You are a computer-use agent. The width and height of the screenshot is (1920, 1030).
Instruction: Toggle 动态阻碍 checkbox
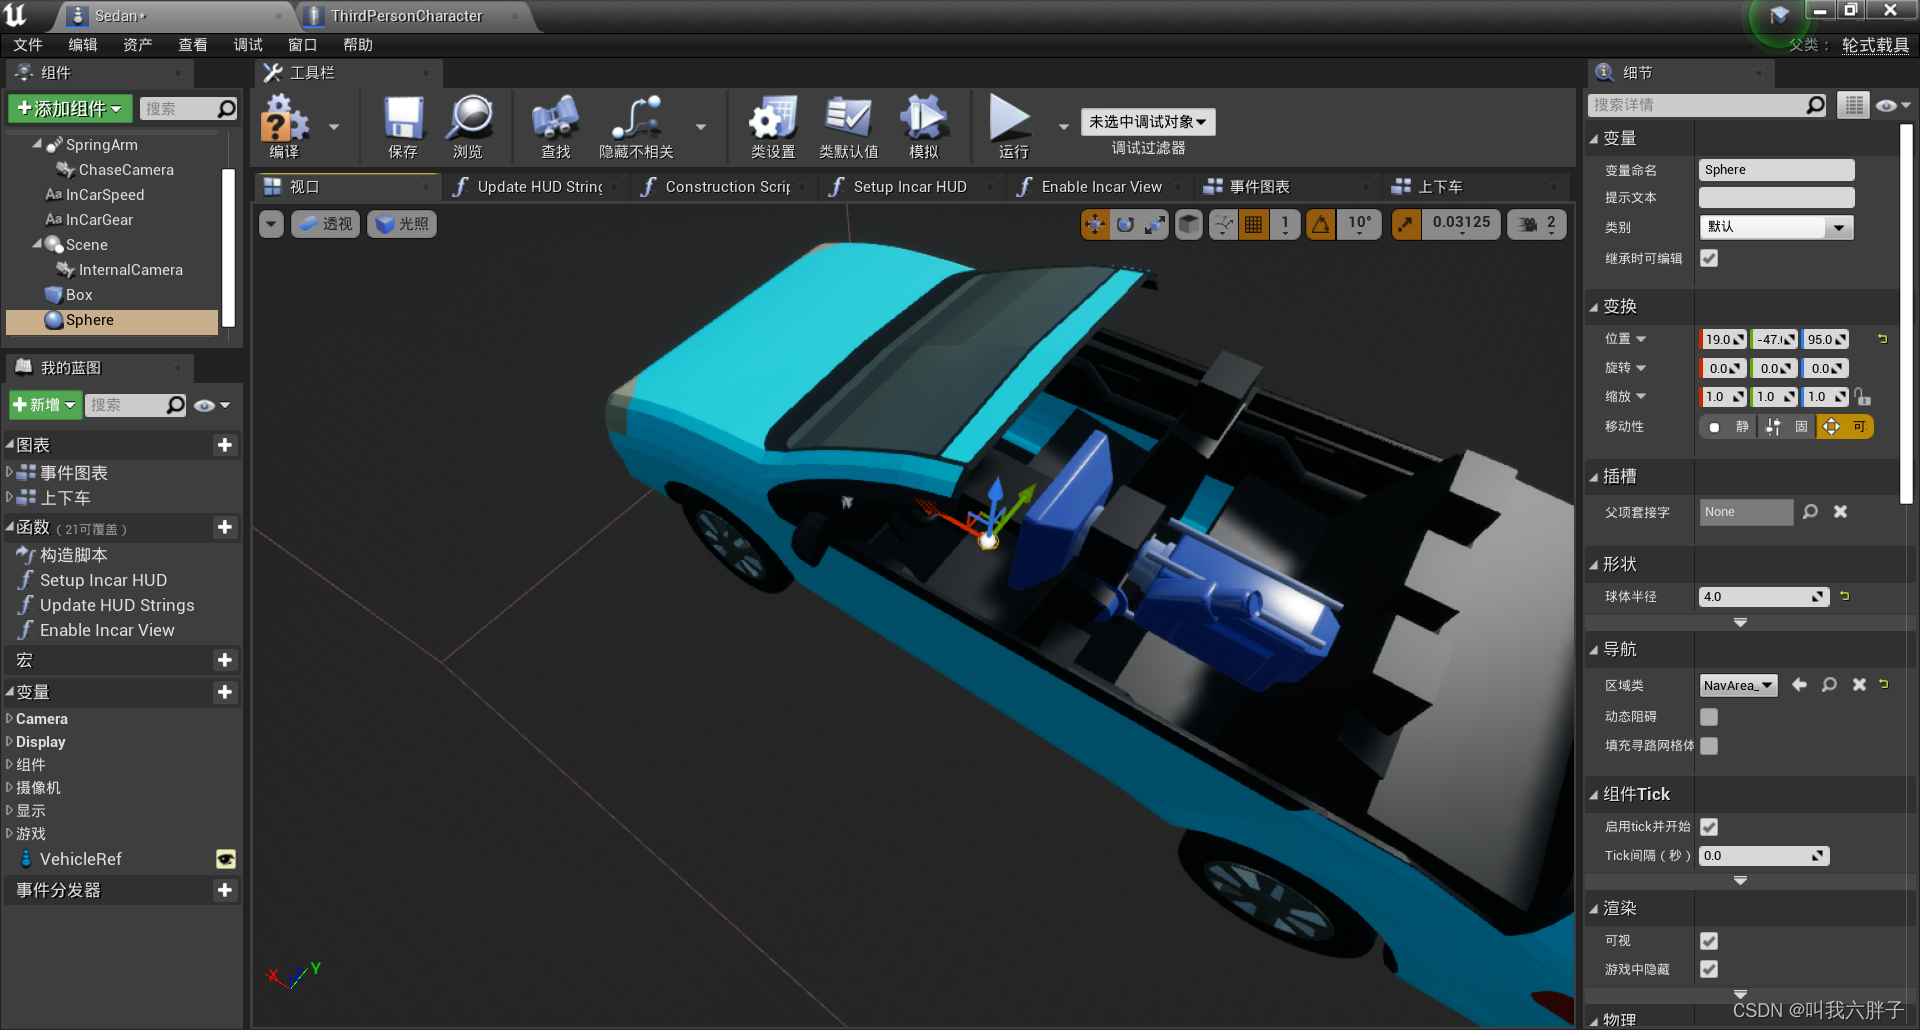click(x=1709, y=717)
